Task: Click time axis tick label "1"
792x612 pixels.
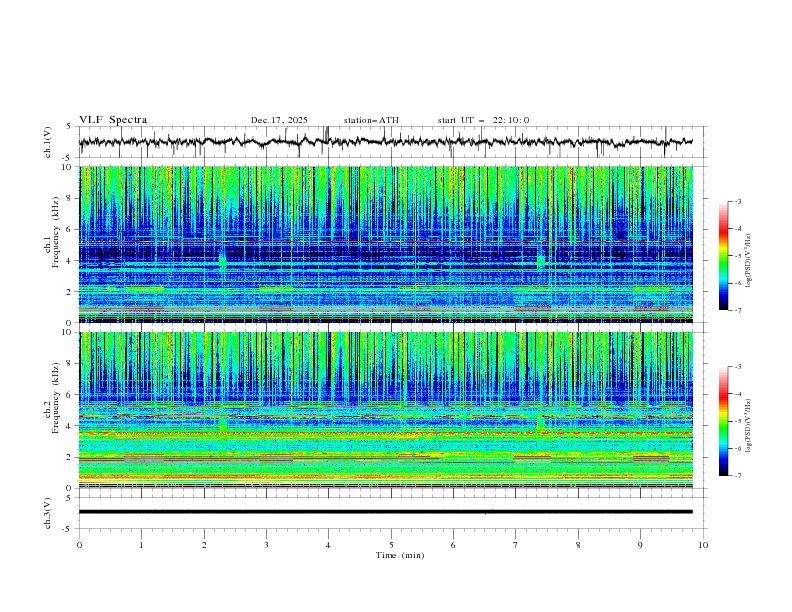Action: [x=141, y=545]
